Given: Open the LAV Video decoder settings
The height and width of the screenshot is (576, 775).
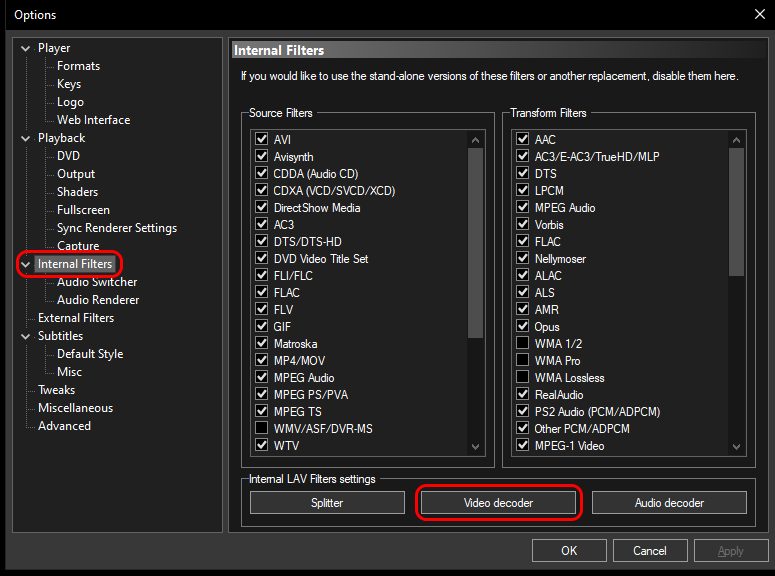Looking at the screenshot, I should coord(498,503).
